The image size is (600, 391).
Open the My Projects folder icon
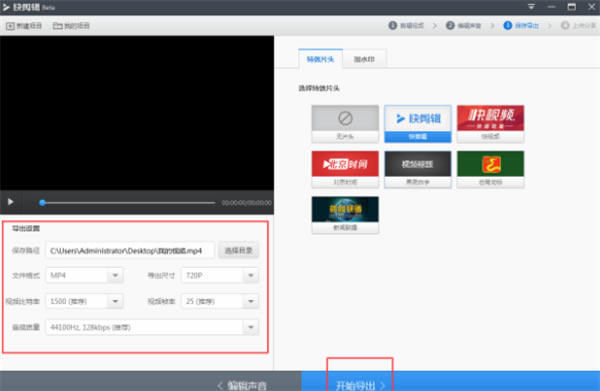tap(57, 26)
